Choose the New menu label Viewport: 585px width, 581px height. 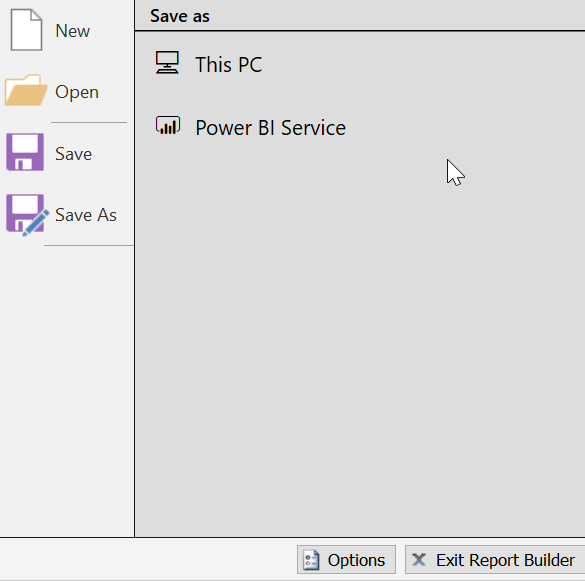pyautogui.click(x=73, y=31)
